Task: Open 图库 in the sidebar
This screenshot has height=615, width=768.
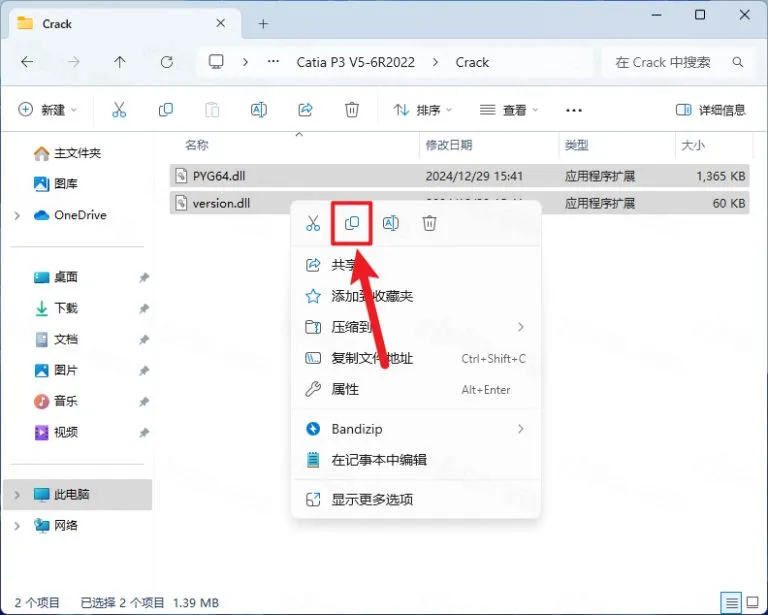Action: (55, 184)
